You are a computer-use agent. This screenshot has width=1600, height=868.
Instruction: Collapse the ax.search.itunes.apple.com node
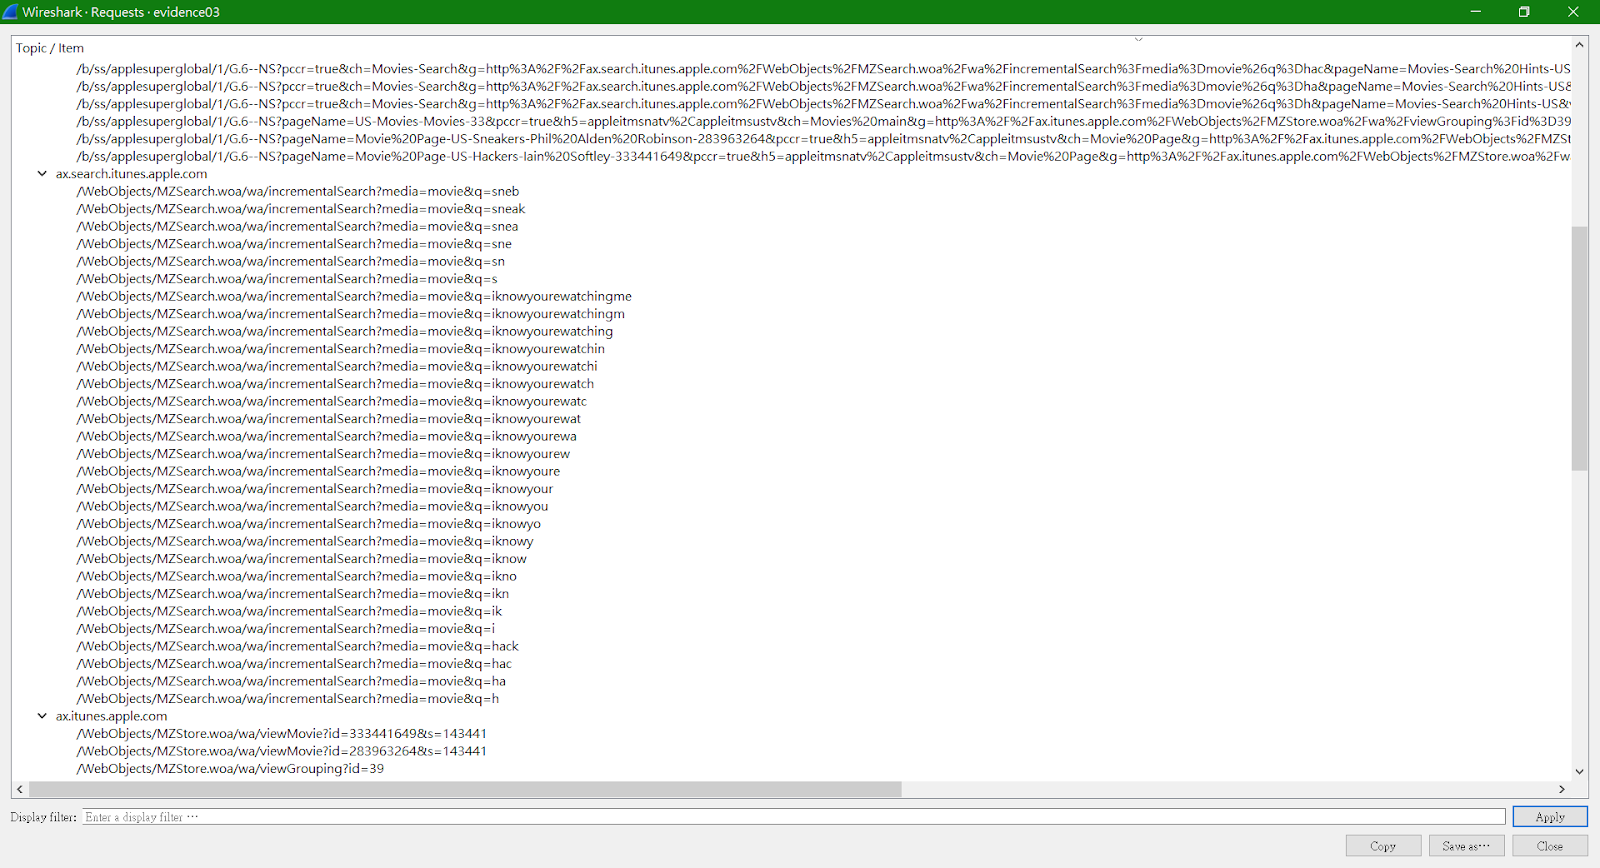42,174
